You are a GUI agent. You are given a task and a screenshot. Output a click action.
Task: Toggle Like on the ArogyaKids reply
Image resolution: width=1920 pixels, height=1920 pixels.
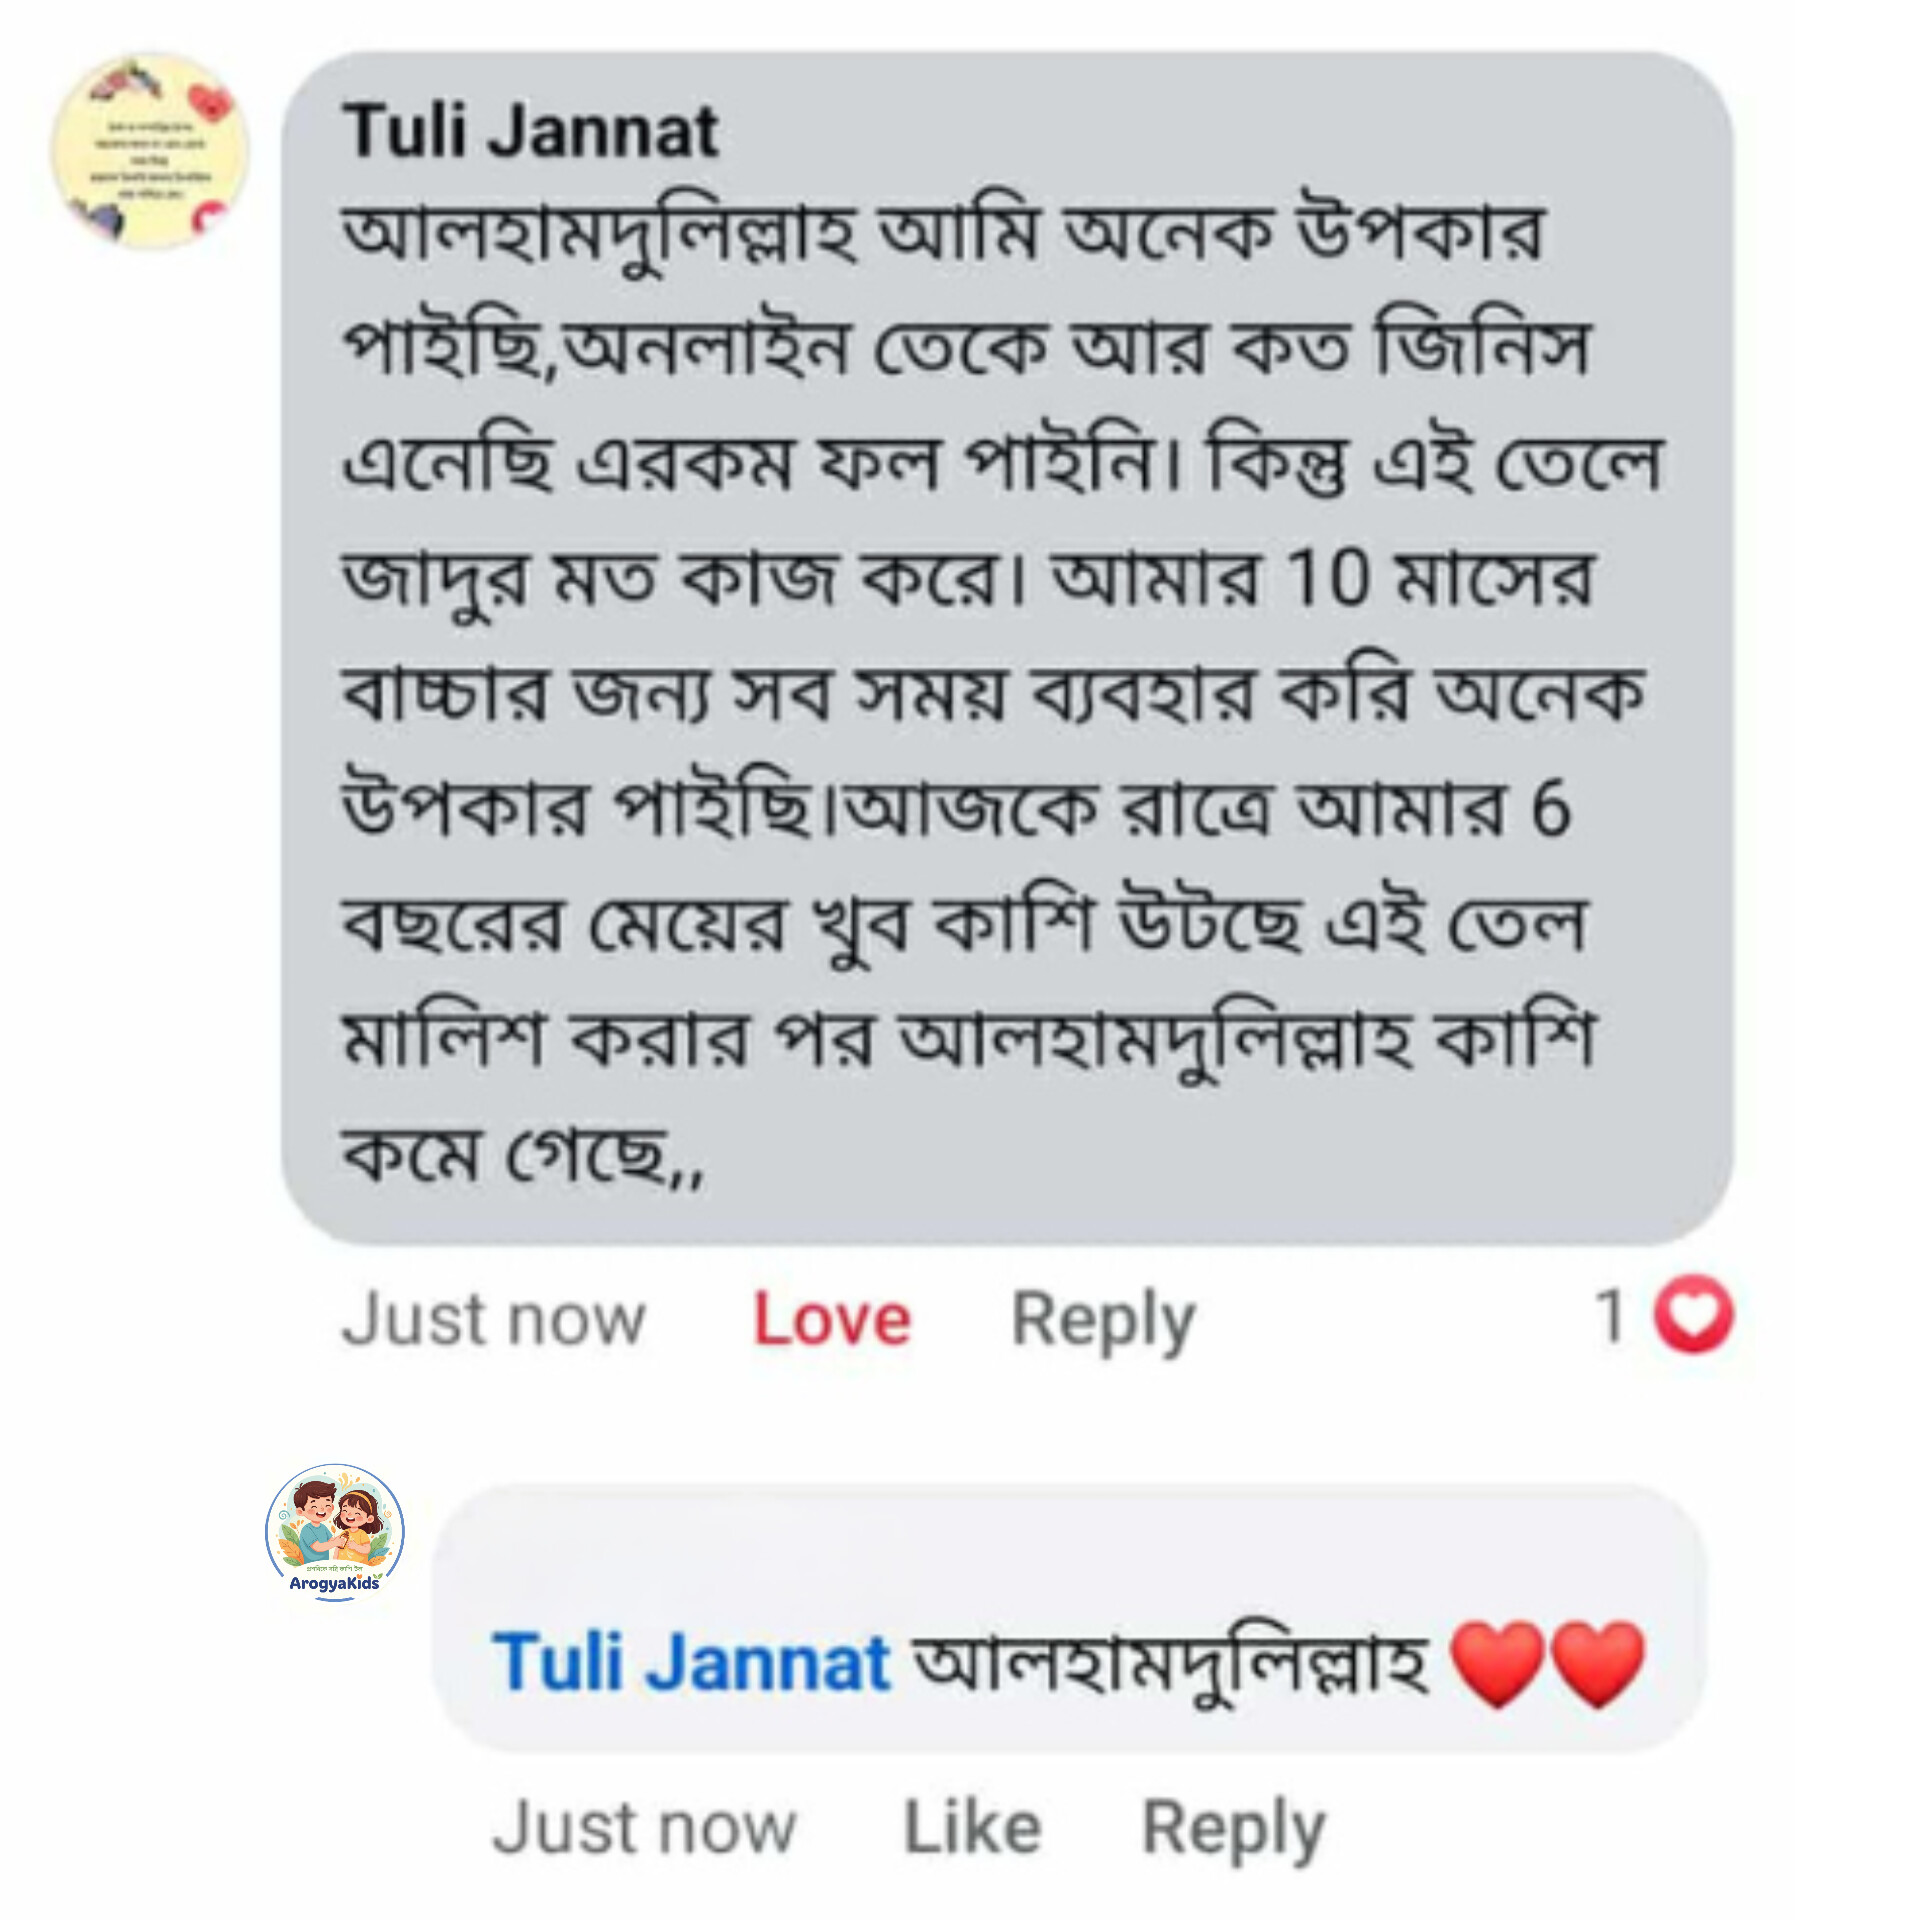point(972,1829)
